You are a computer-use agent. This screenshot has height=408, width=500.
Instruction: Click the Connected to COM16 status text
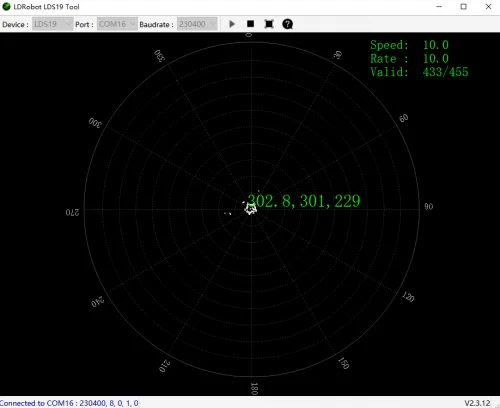[69, 403]
